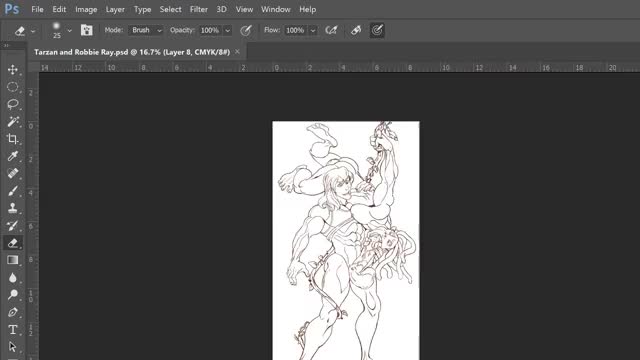Select the Type tool
The image size is (640, 360).
(13, 329)
